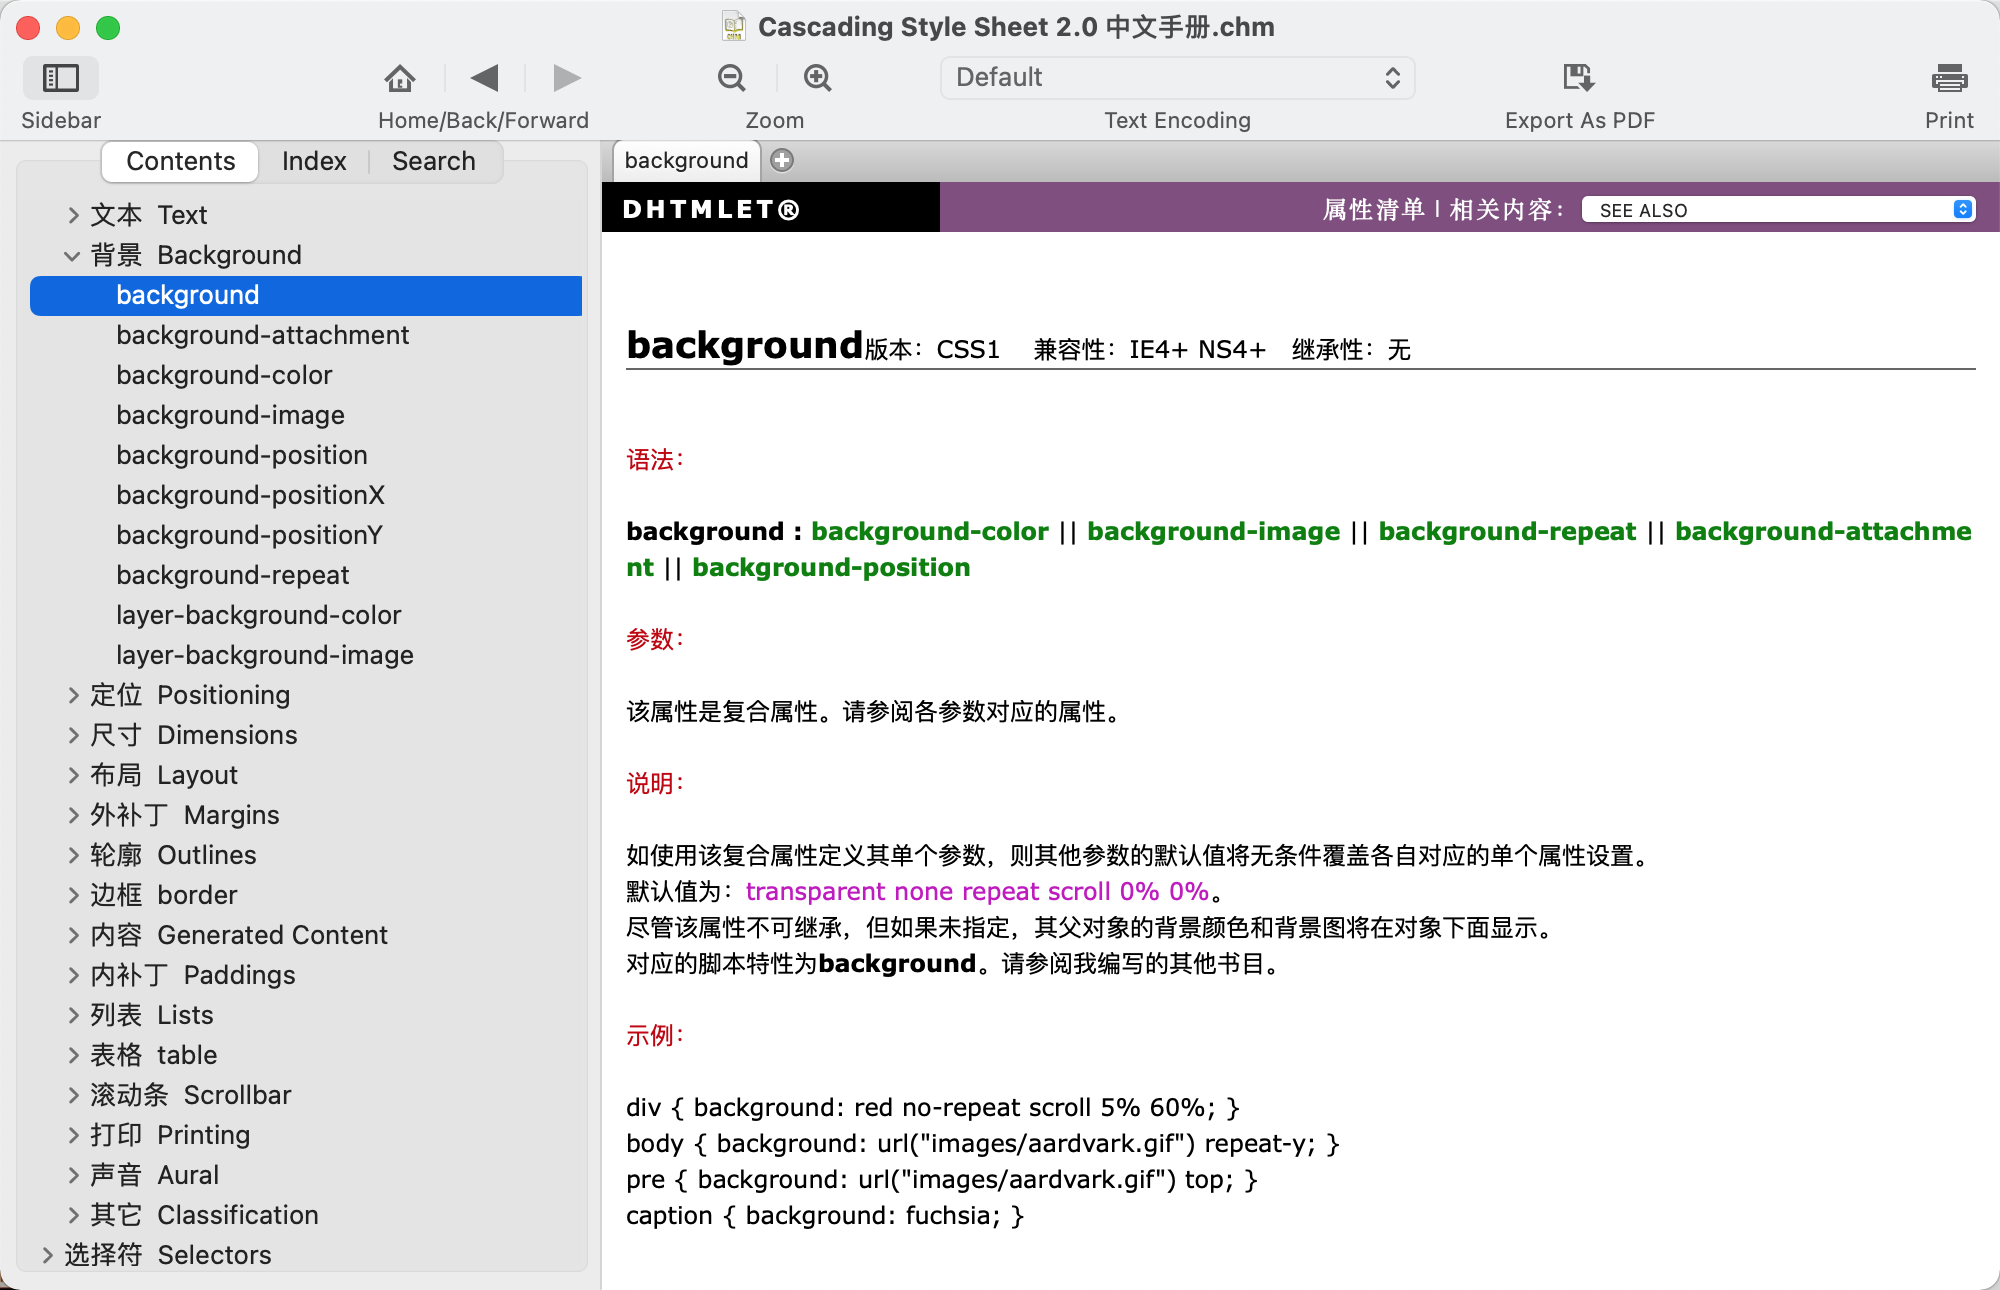
Task: Switch to the Search tab
Action: coord(434,161)
